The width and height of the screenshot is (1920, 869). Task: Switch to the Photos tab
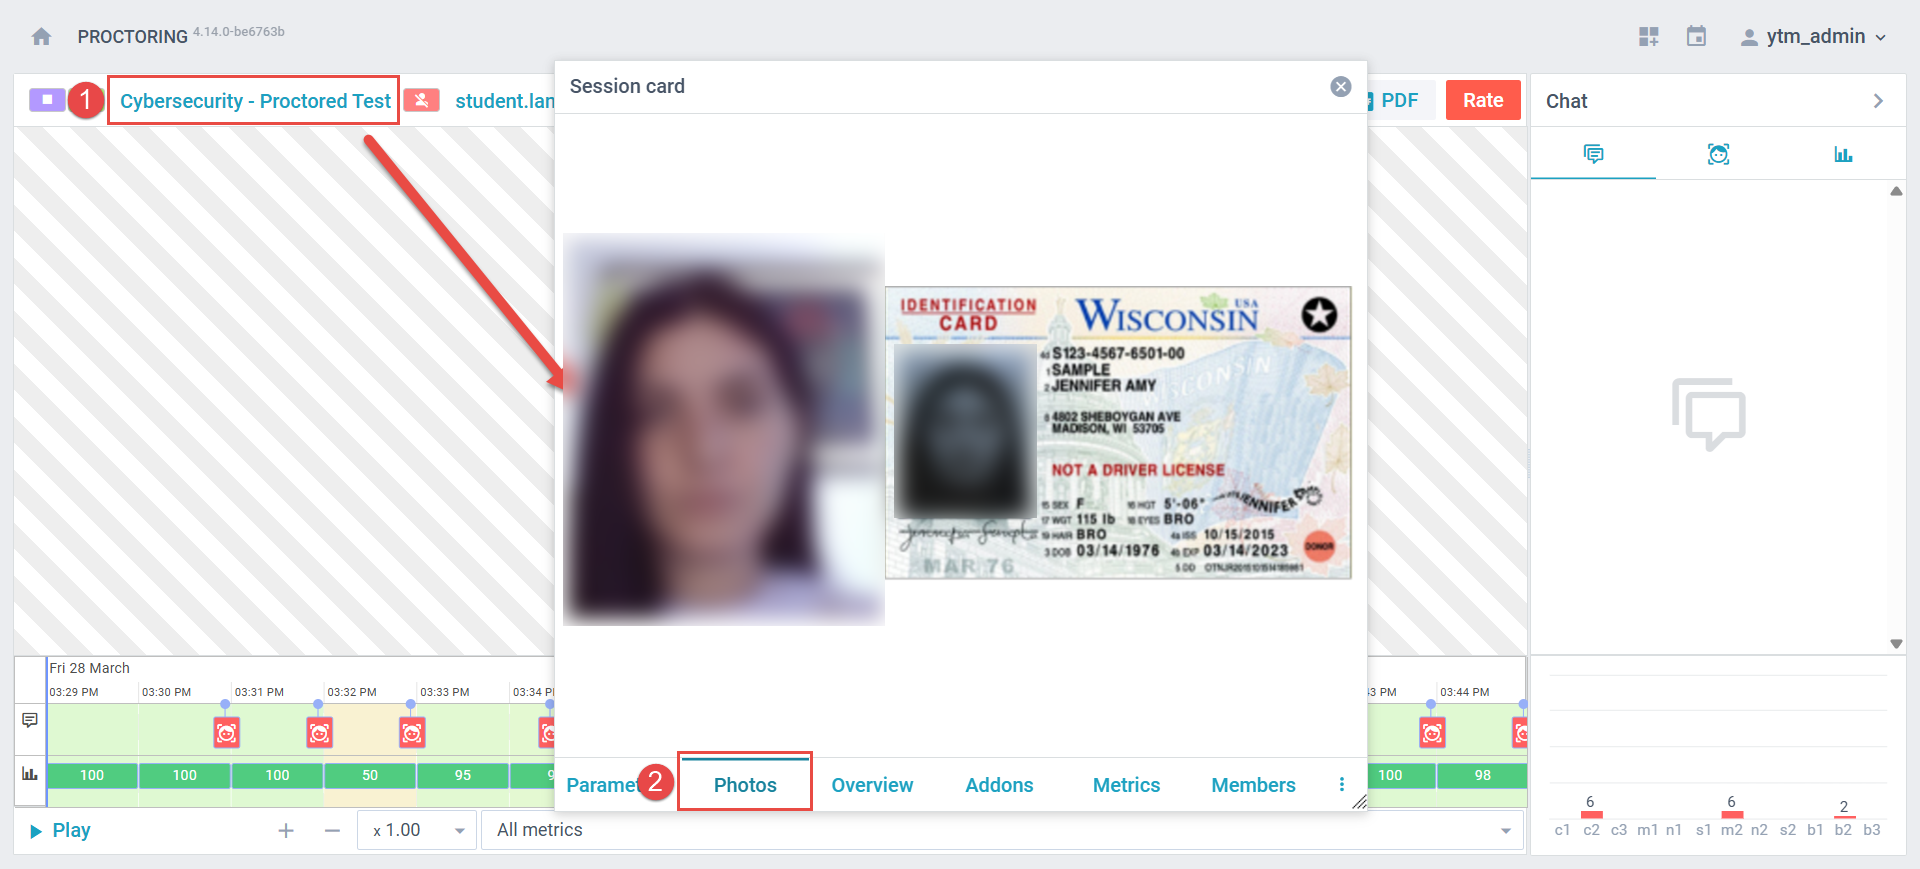point(745,785)
